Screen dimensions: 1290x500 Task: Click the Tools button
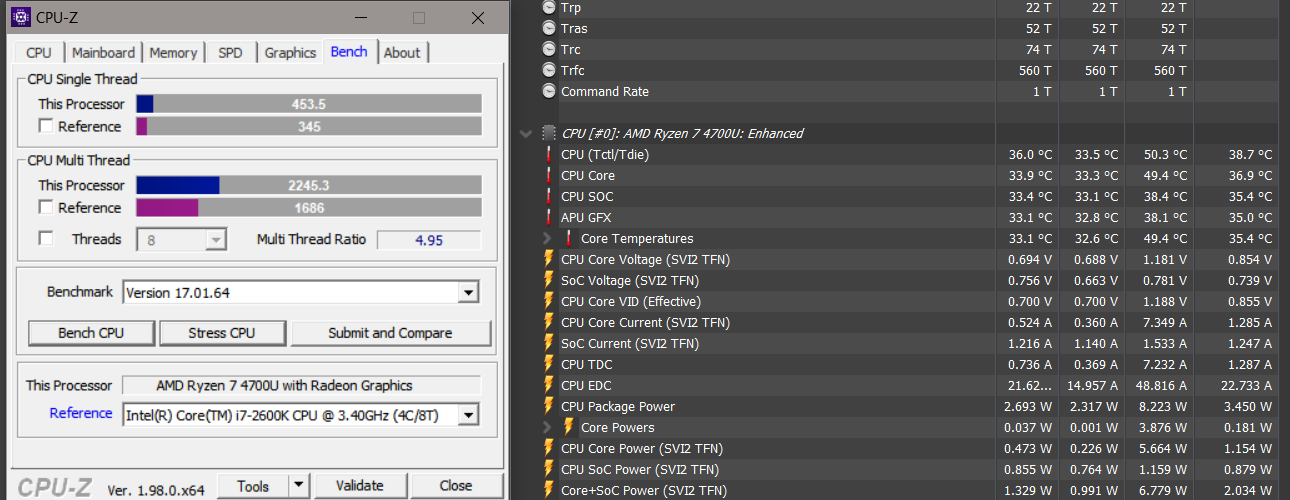pos(253,486)
